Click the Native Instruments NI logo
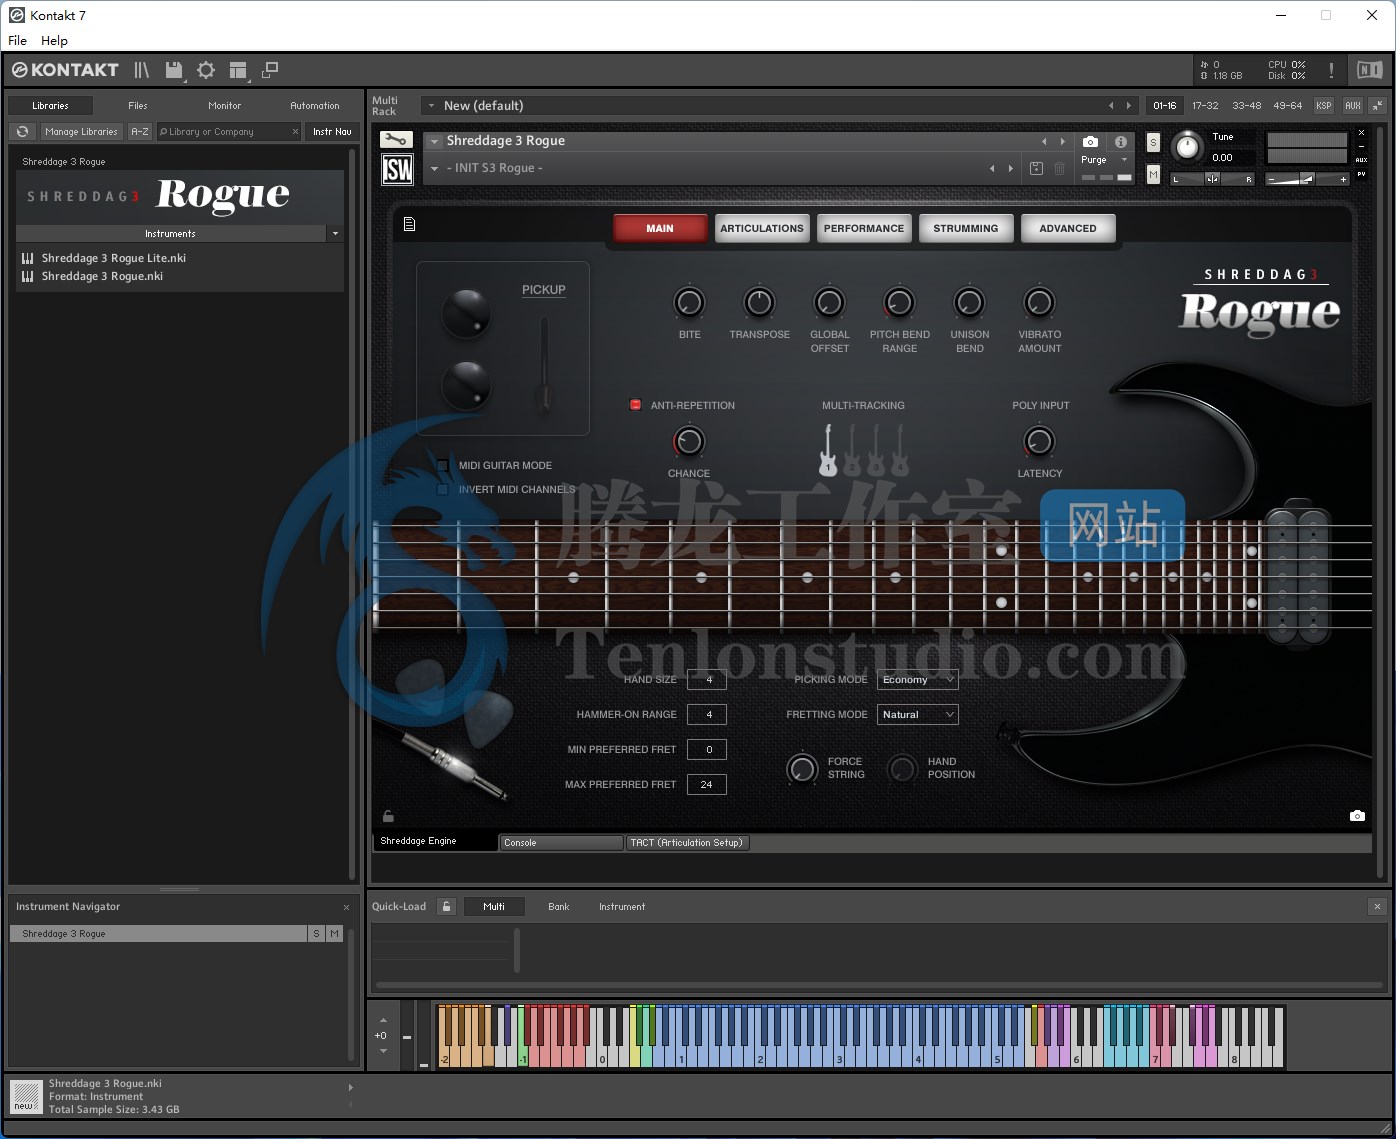 (x=1369, y=70)
